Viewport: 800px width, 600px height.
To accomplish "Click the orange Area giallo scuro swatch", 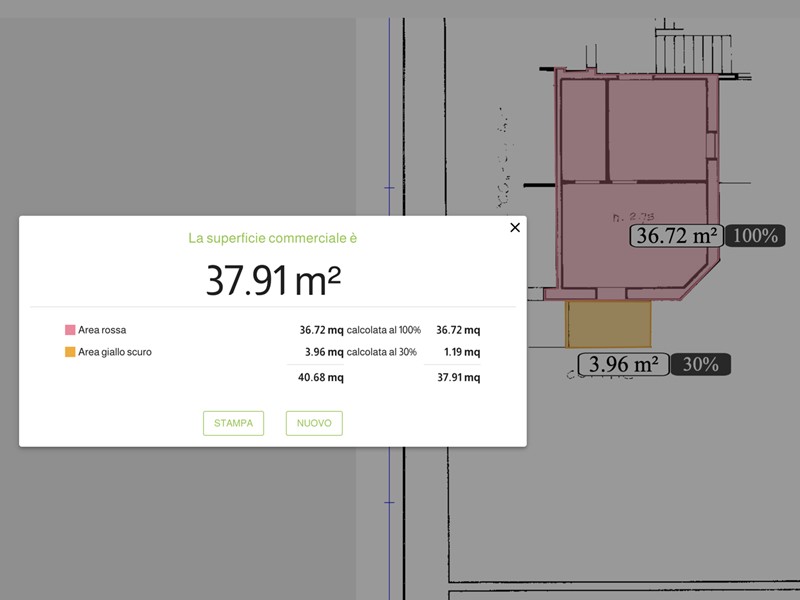I will (70, 352).
